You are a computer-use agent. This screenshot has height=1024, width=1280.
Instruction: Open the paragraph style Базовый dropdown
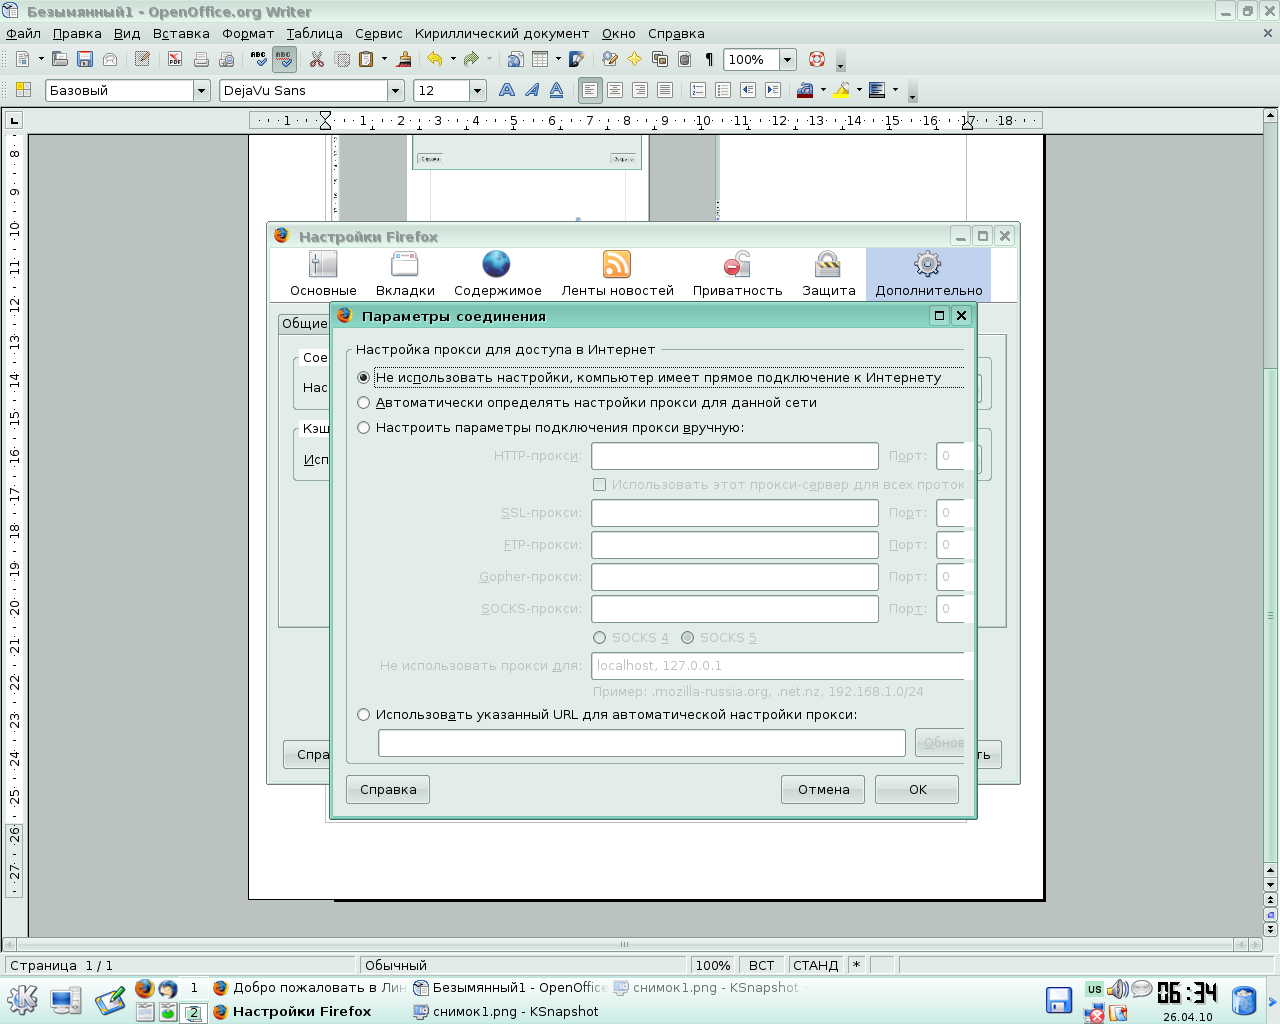pyautogui.click(x=201, y=91)
